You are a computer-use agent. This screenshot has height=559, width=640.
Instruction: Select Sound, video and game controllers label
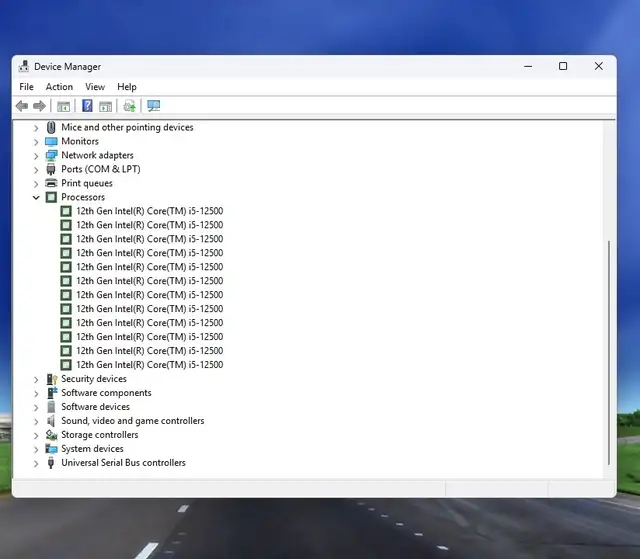[133, 421]
